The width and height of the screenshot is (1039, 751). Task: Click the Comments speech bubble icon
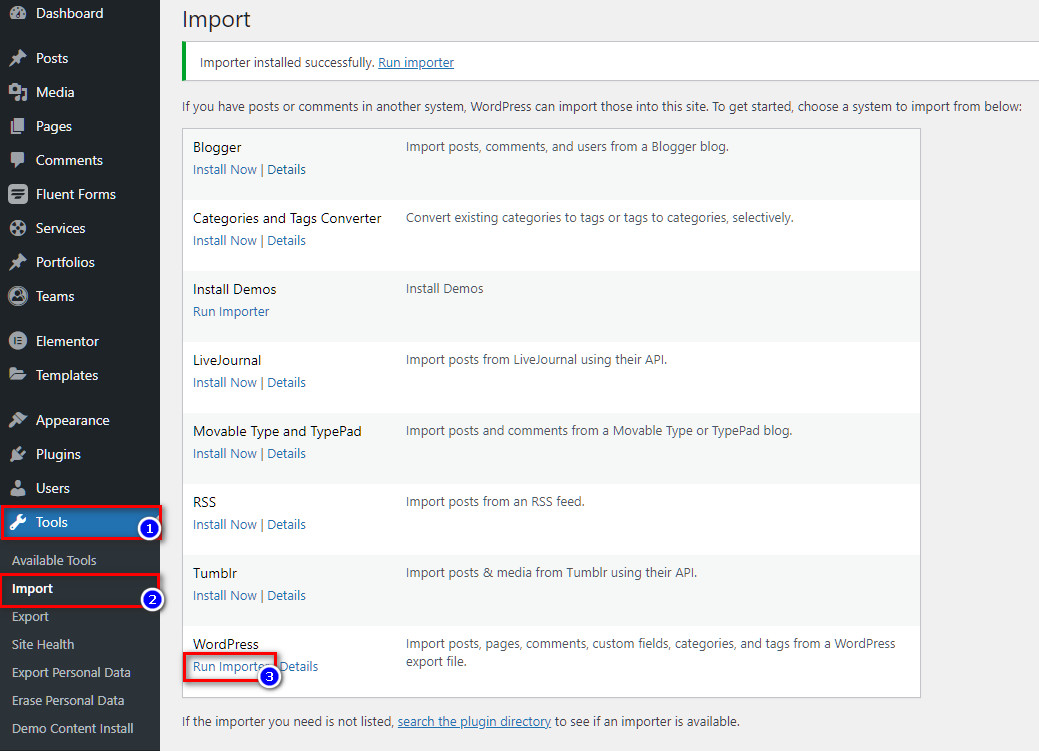pos(18,160)
